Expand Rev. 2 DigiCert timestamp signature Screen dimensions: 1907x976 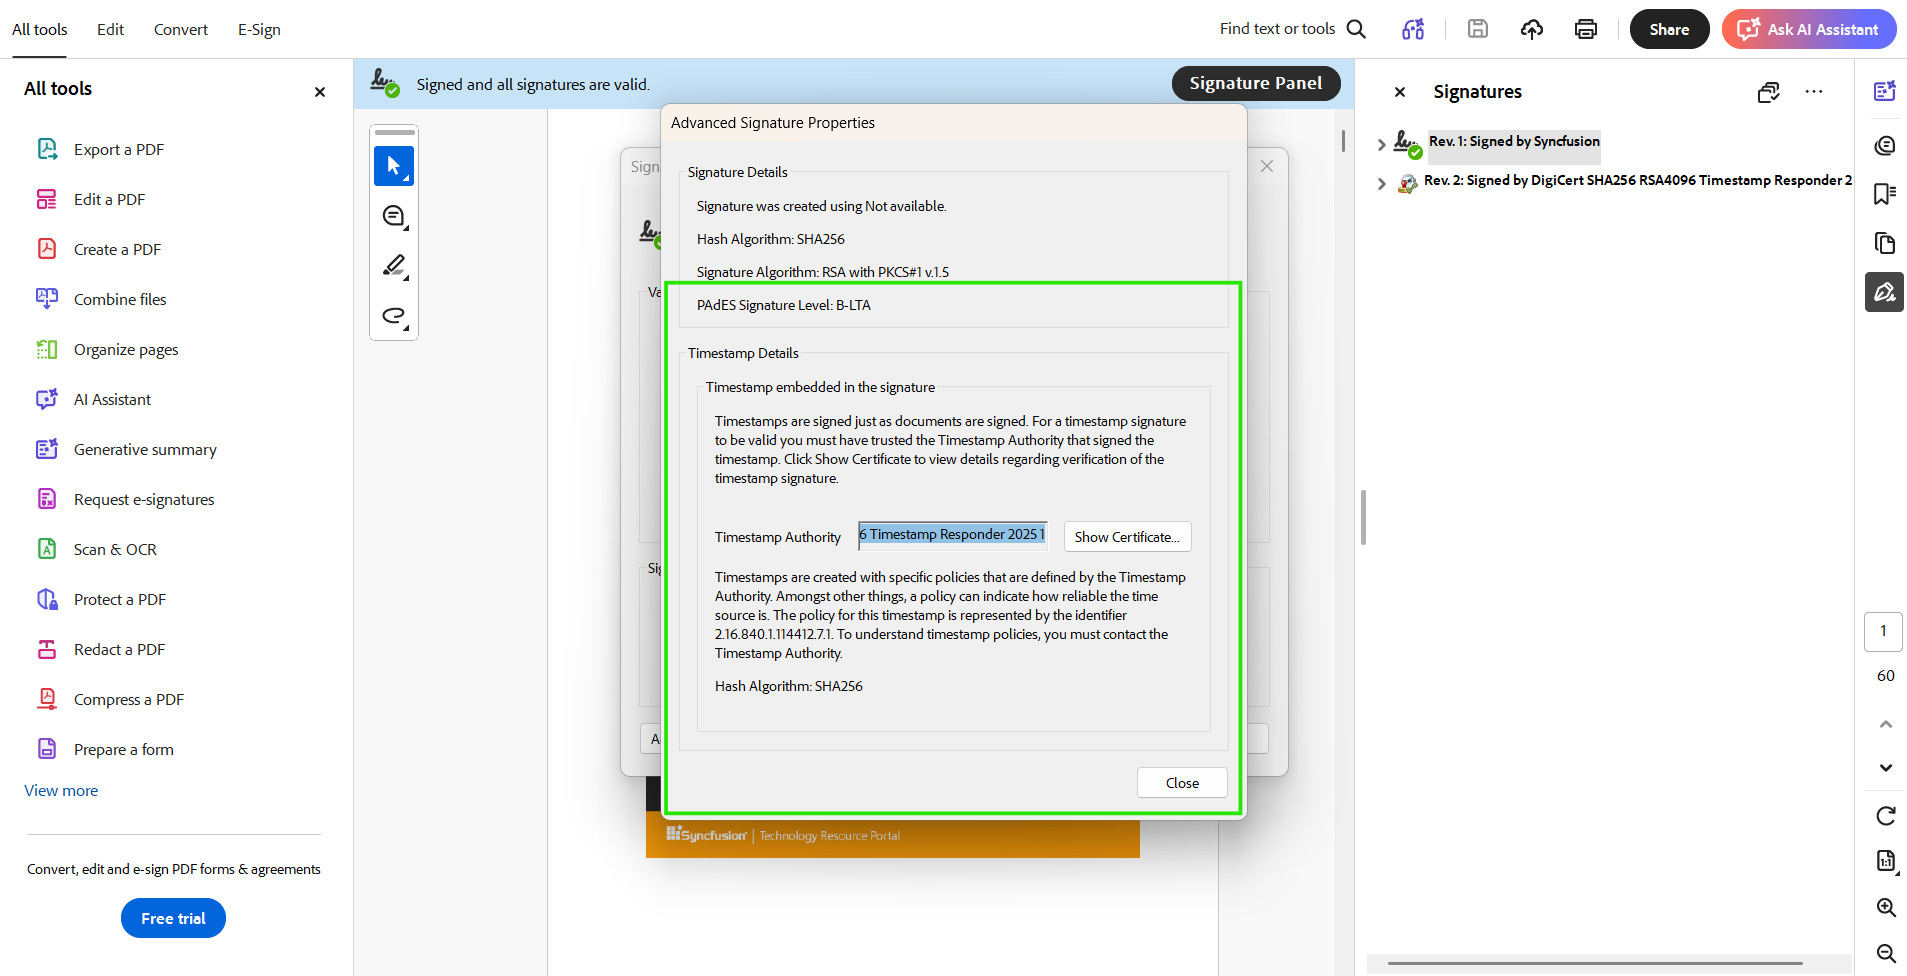(x=1381, y=184)
